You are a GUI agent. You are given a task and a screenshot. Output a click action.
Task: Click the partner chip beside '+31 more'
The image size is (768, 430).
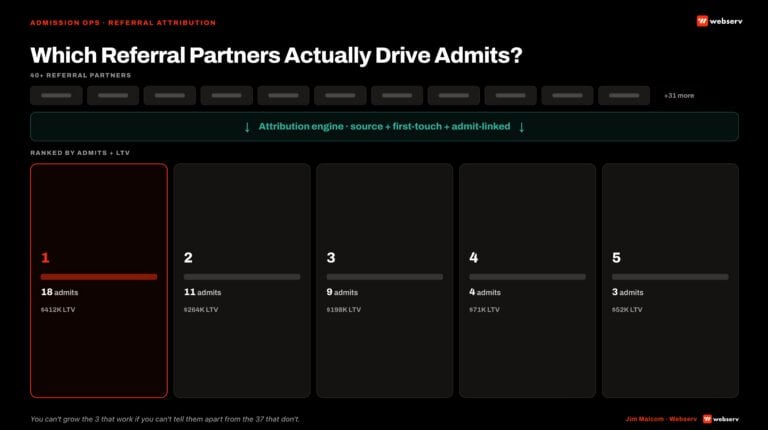click(624, 96)
